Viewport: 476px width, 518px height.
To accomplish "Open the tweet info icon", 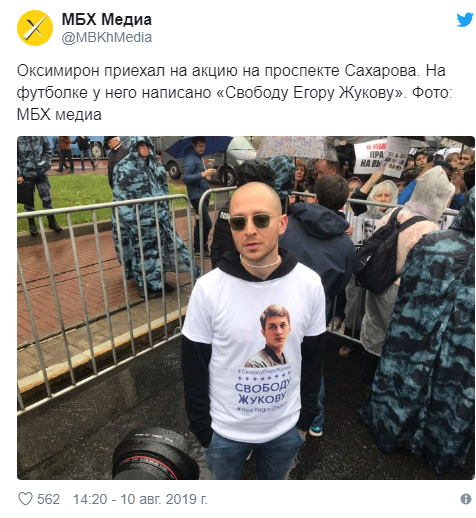I will (x=466, y=499).
